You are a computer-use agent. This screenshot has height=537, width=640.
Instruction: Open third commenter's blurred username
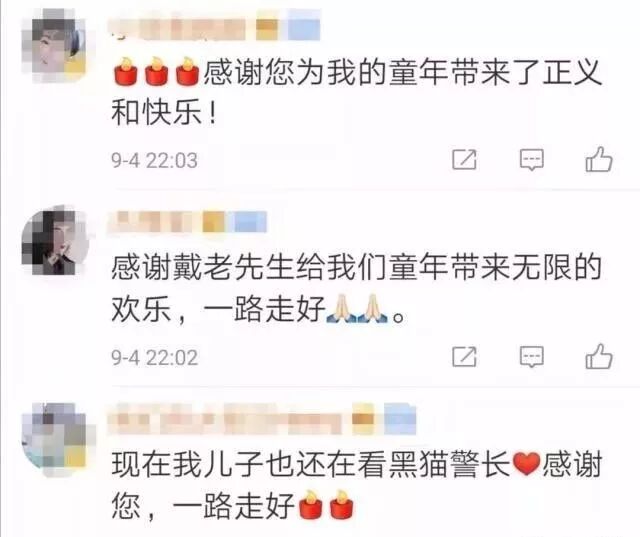(224, 419)
